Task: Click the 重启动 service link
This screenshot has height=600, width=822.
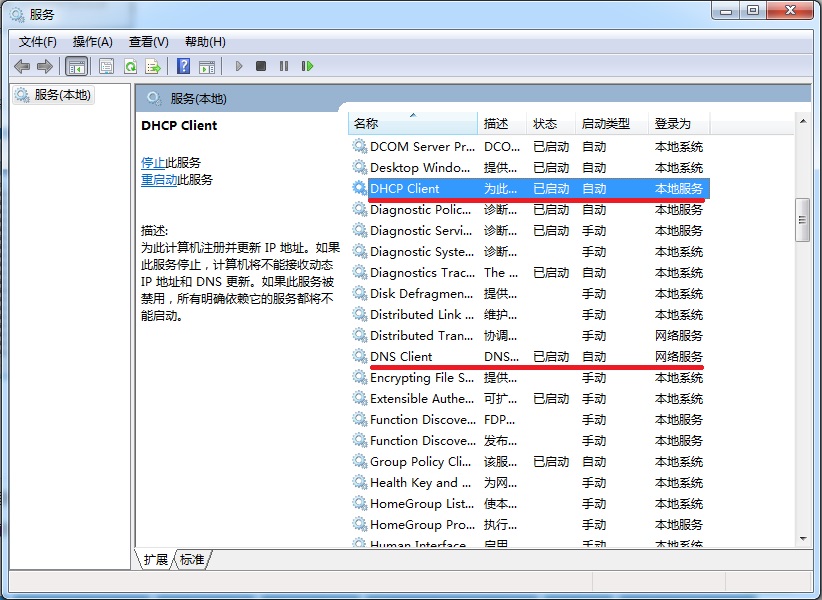Action: pyautogui.click(x=159, y=180)
